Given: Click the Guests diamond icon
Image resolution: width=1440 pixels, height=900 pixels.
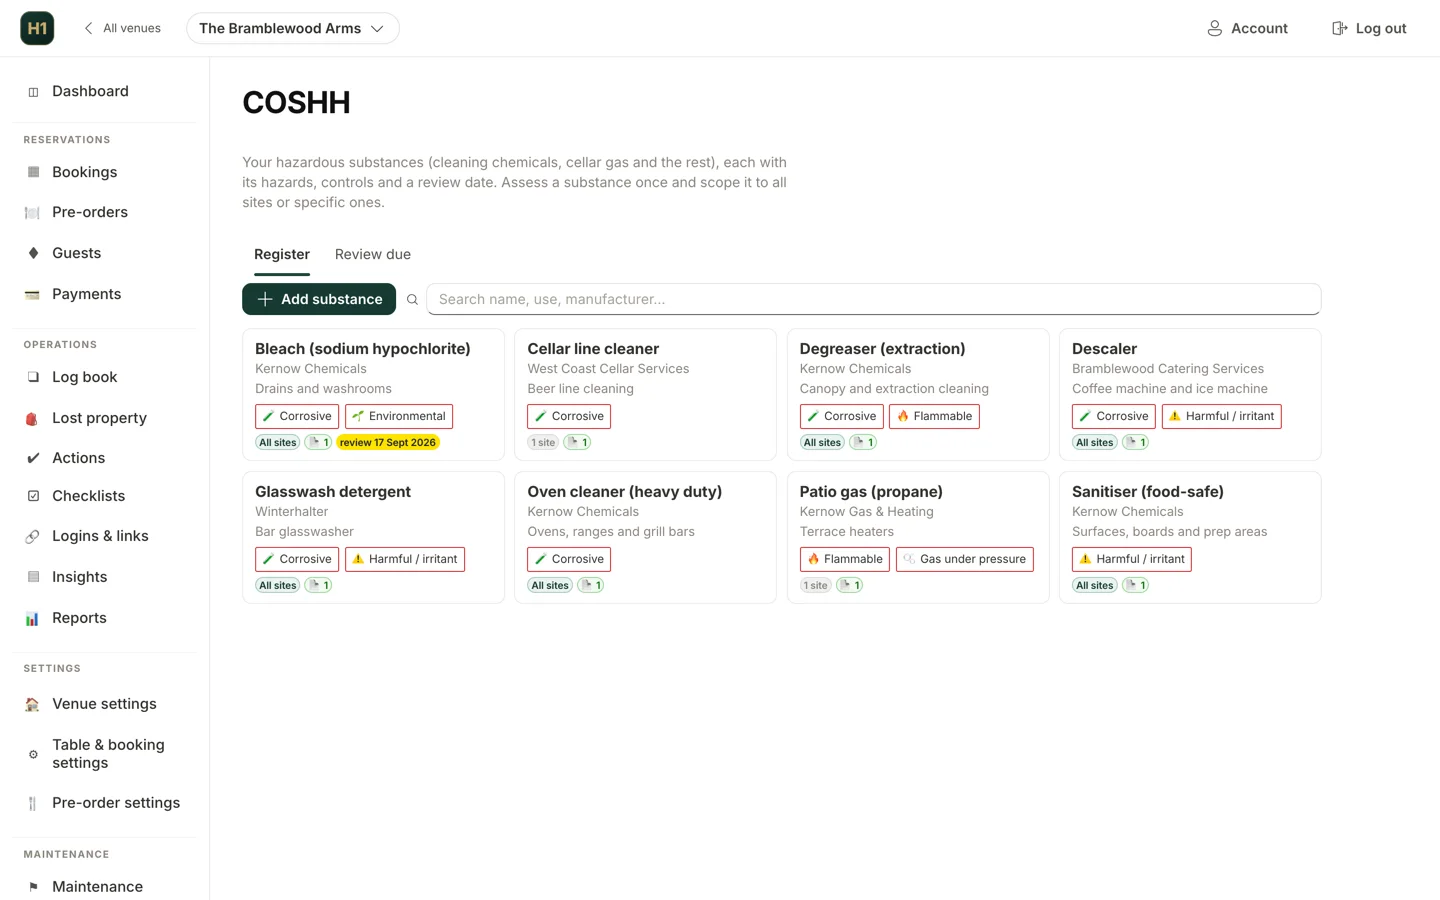Looking at the screenshot, I should click(33, 253).
